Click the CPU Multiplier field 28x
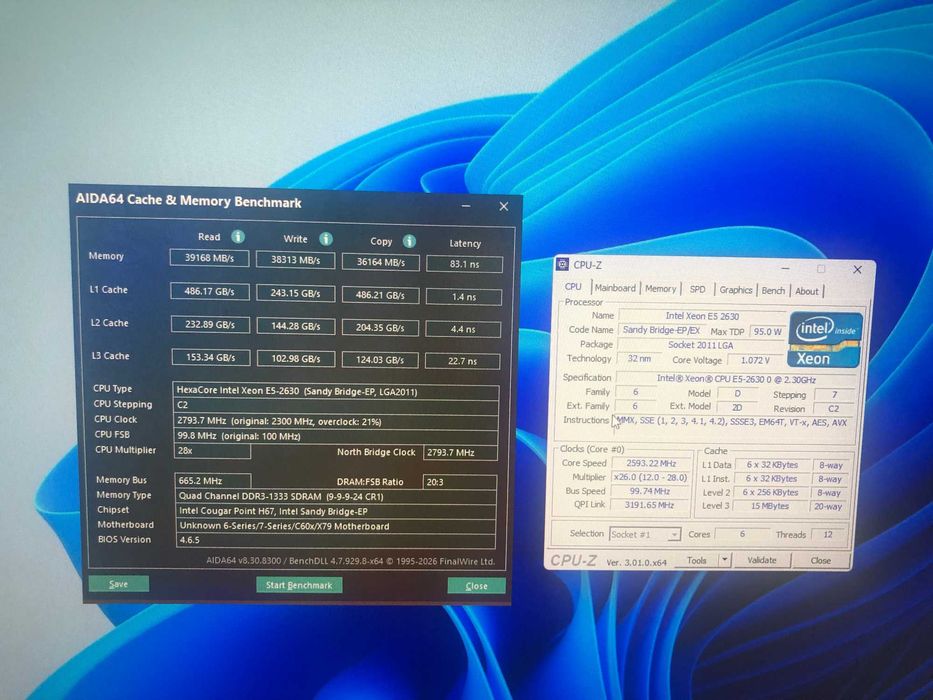 tap(212, 451)
